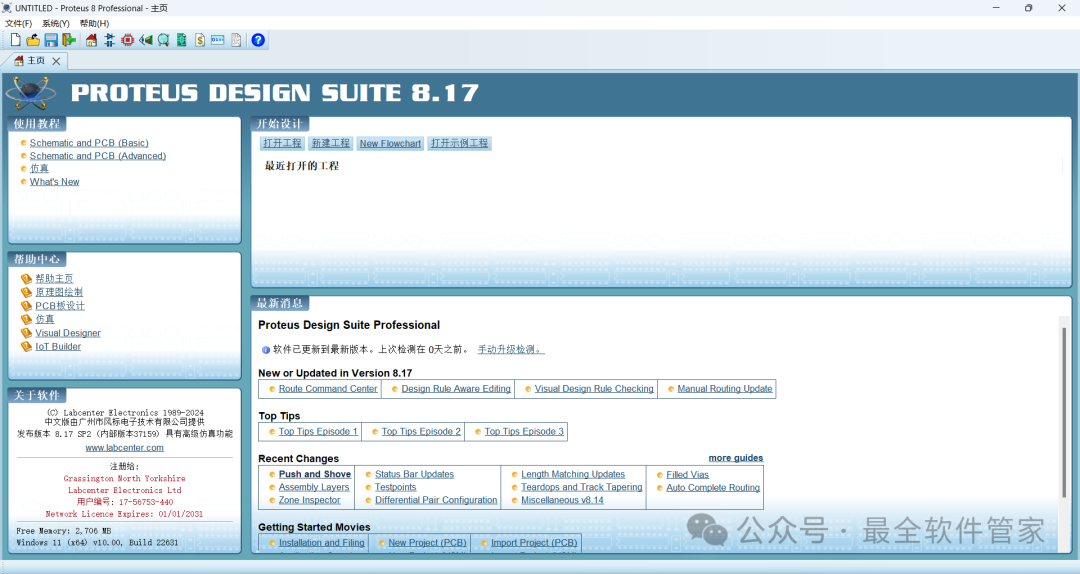Close the 主页 tab
The height and width of the screenshot is (574, 1080).
(x=57, y=61)
